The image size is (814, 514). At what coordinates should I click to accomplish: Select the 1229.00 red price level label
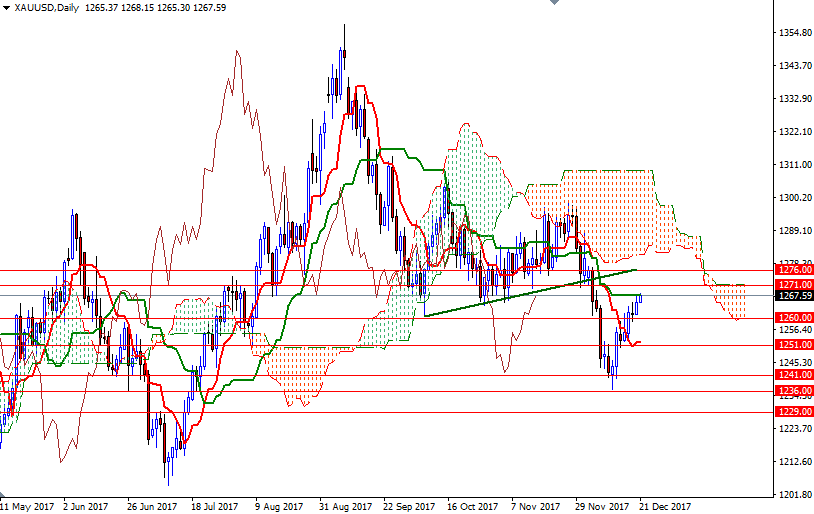[793, 412]
